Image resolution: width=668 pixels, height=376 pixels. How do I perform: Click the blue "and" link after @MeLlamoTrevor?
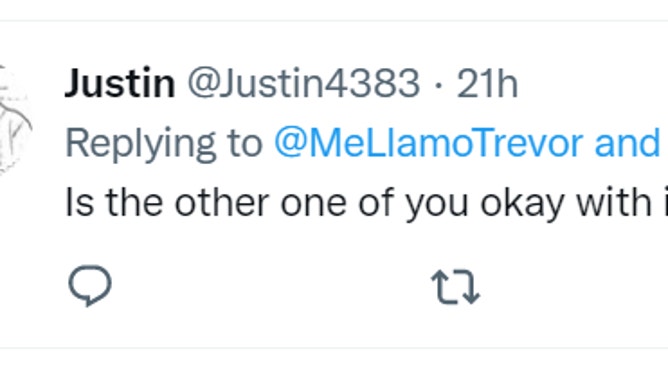click(627, 144)
